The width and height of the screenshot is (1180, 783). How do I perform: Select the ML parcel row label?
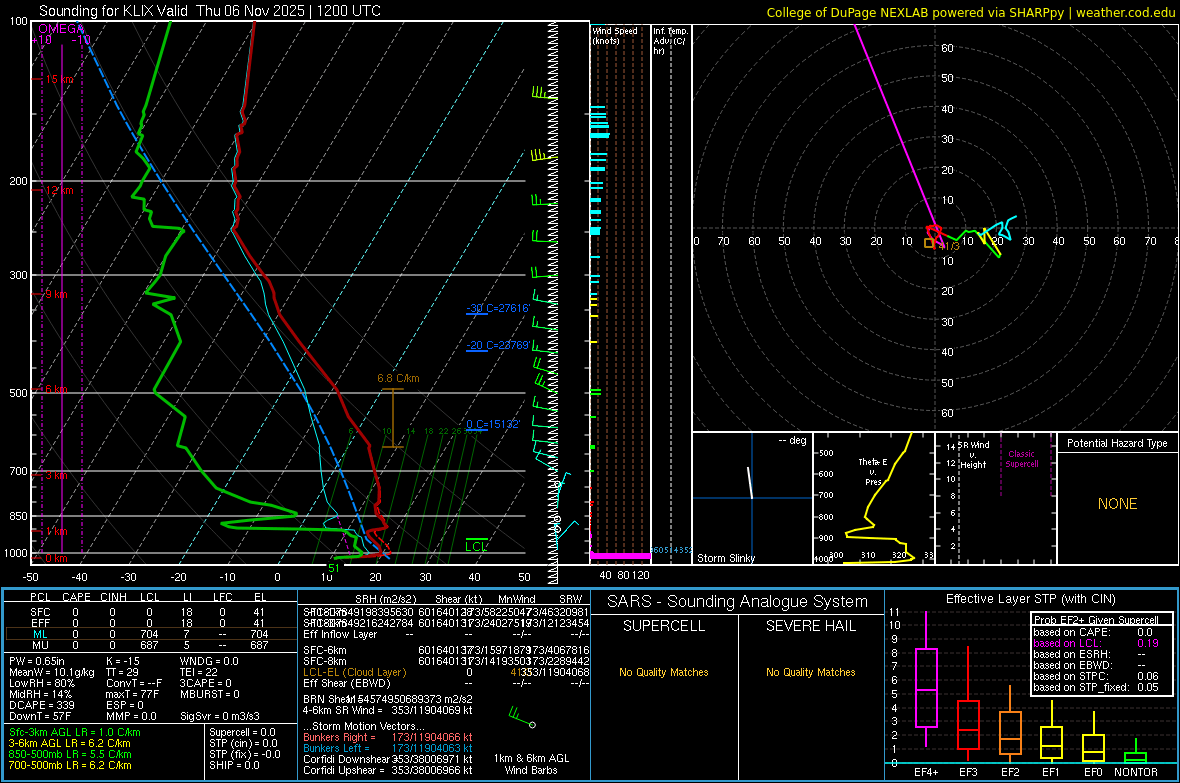[40, 634]
